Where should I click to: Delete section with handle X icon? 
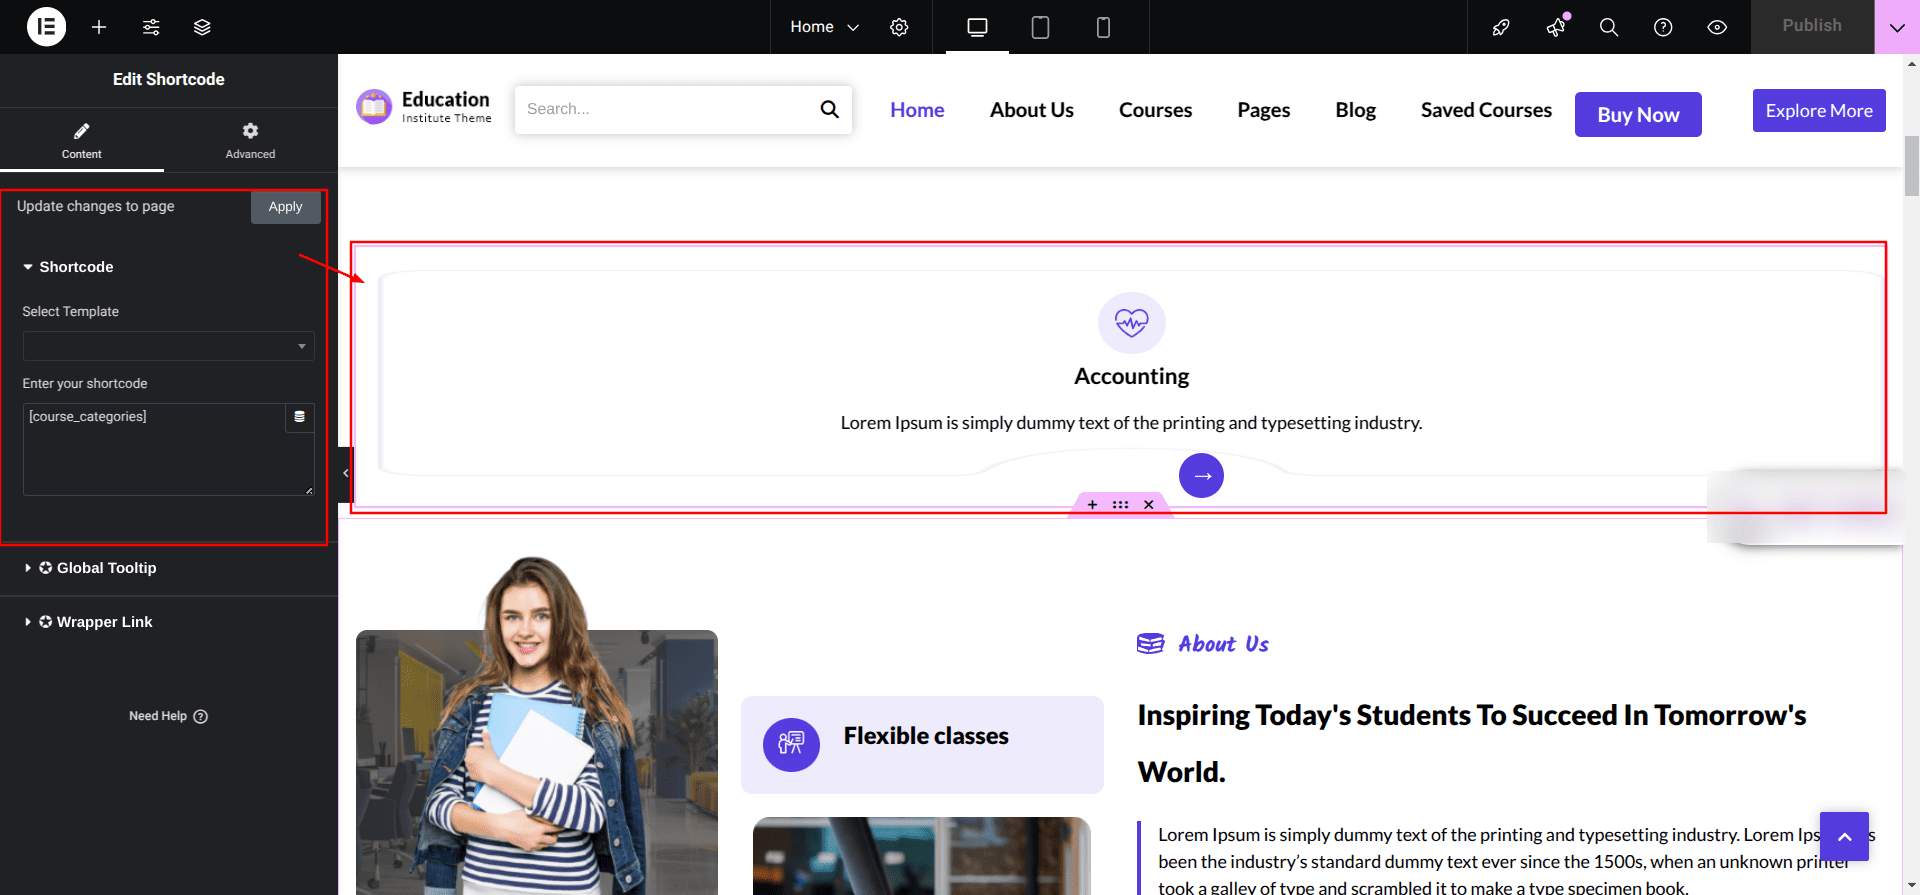(1149, 505)
